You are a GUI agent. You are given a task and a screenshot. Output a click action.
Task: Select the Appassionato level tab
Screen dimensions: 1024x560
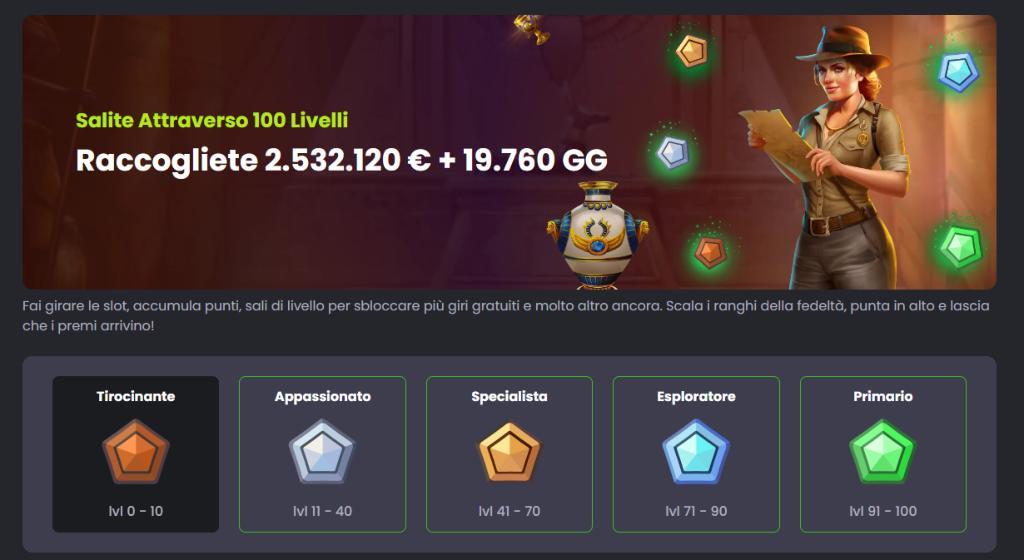click(323, 454)
